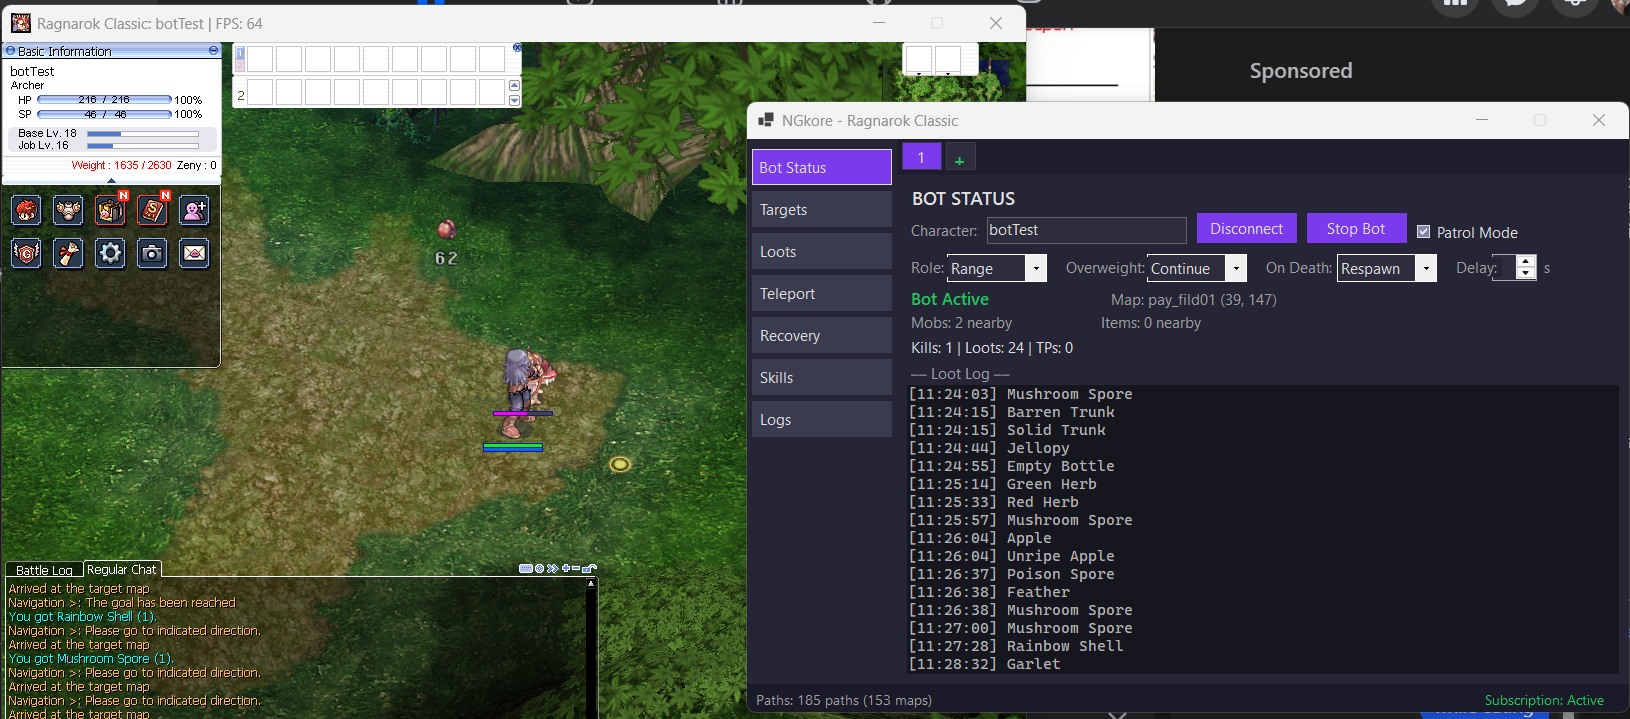This screenshot has width=1630, height=719.
Task: Click the NGkore app icon in its title bar
Action: [x=766, y=120]
